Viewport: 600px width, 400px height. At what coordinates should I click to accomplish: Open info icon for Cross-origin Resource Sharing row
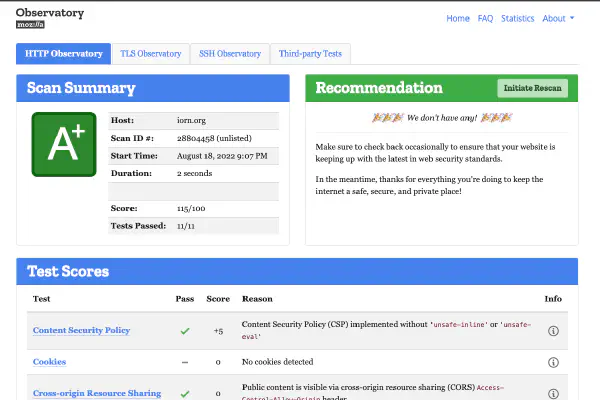pos(553,393)
